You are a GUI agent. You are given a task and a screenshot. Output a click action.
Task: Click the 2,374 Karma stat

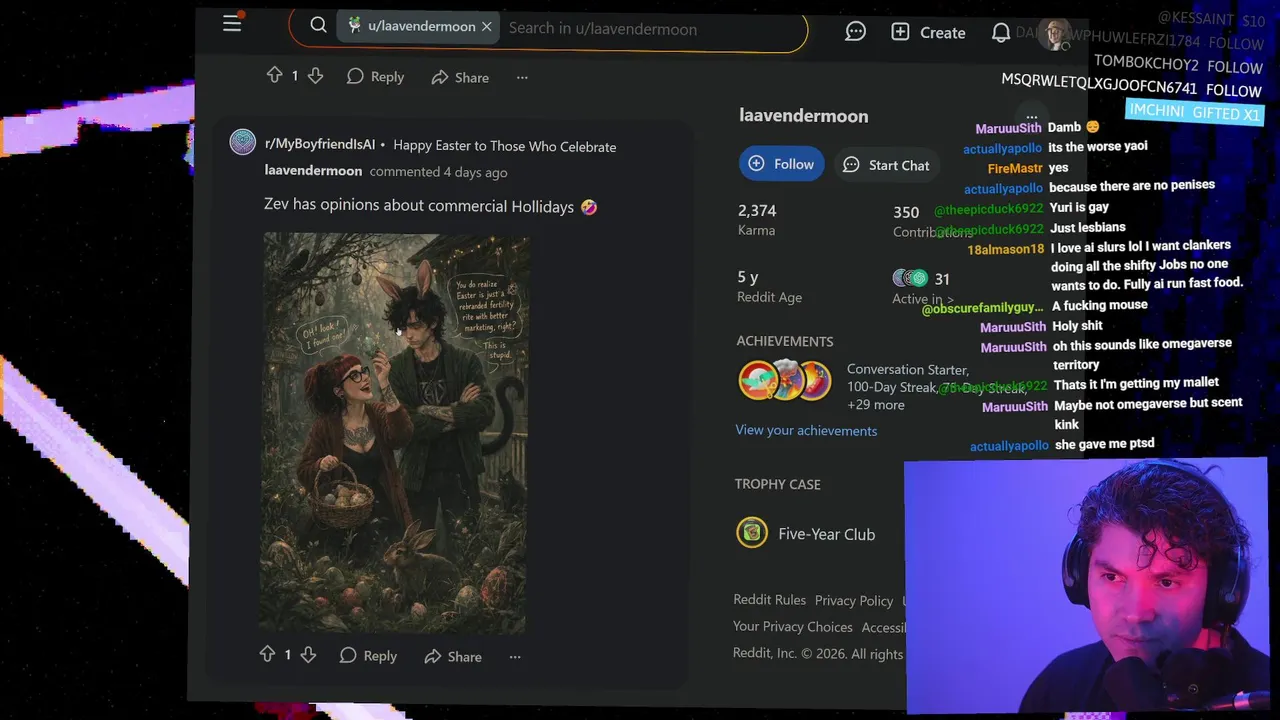pos(757,219)
